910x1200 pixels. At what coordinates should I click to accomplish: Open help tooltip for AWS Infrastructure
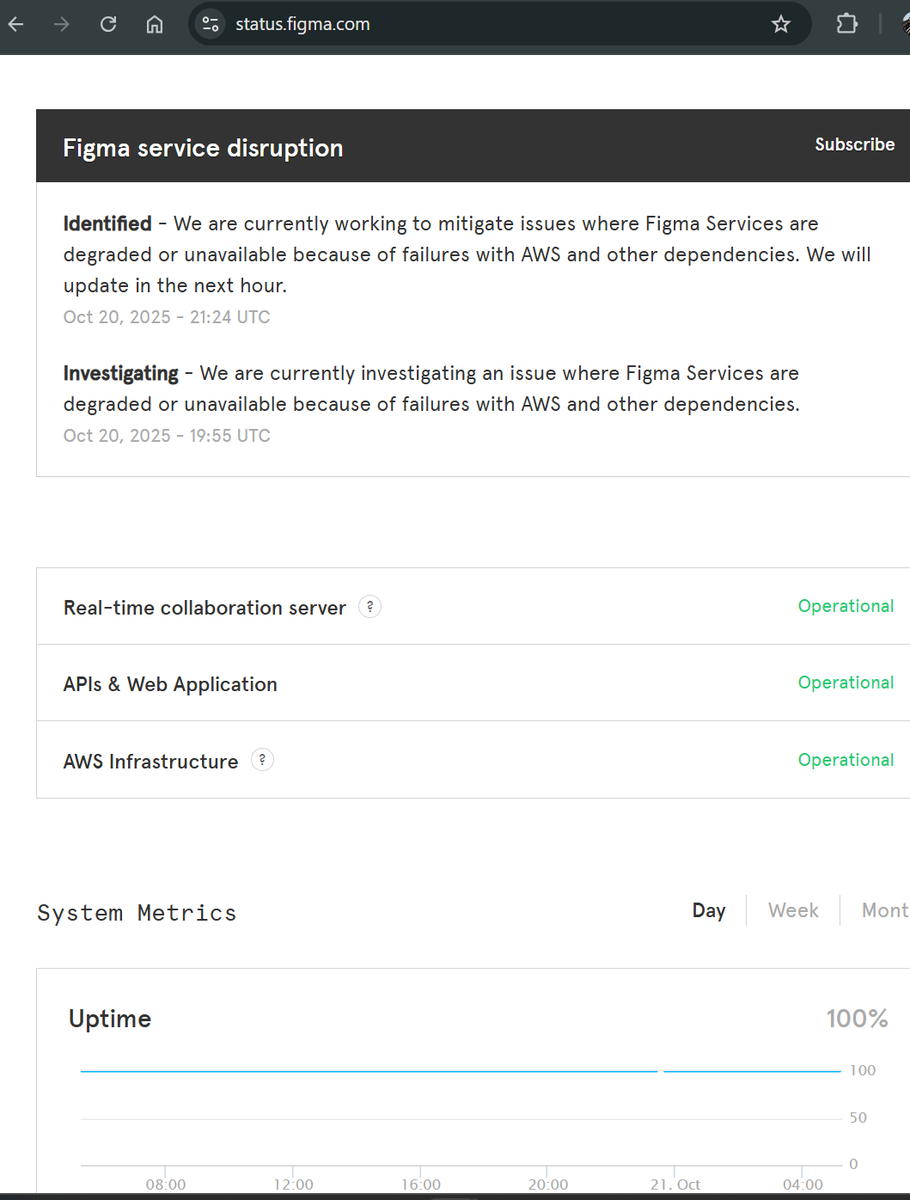[x=262, y=761]
